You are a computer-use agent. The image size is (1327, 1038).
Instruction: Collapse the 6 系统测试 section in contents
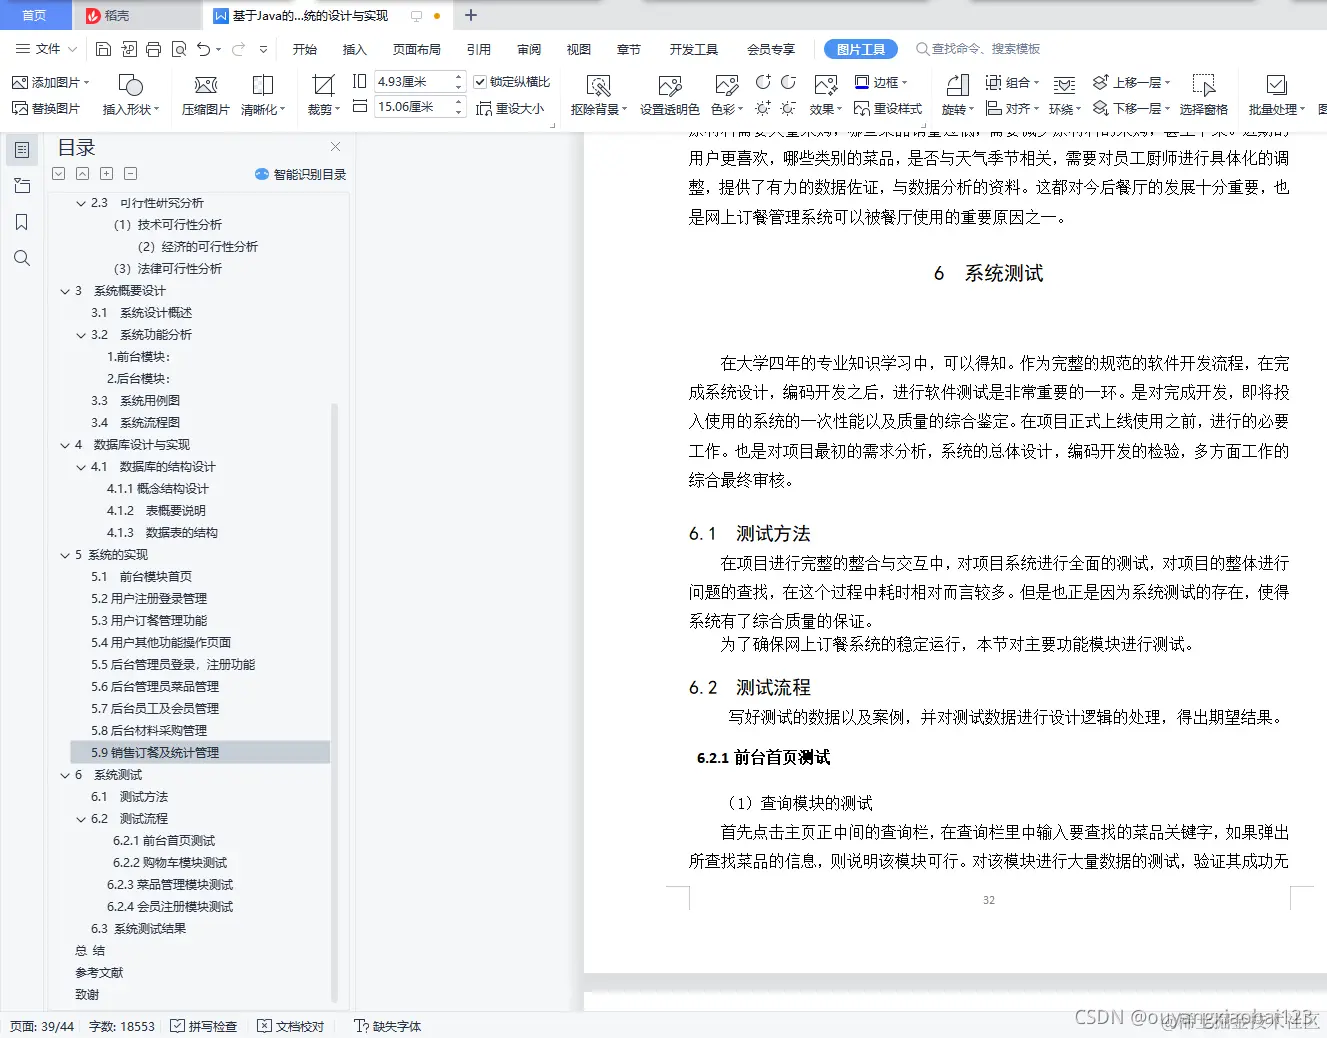(x=64, y=774)
